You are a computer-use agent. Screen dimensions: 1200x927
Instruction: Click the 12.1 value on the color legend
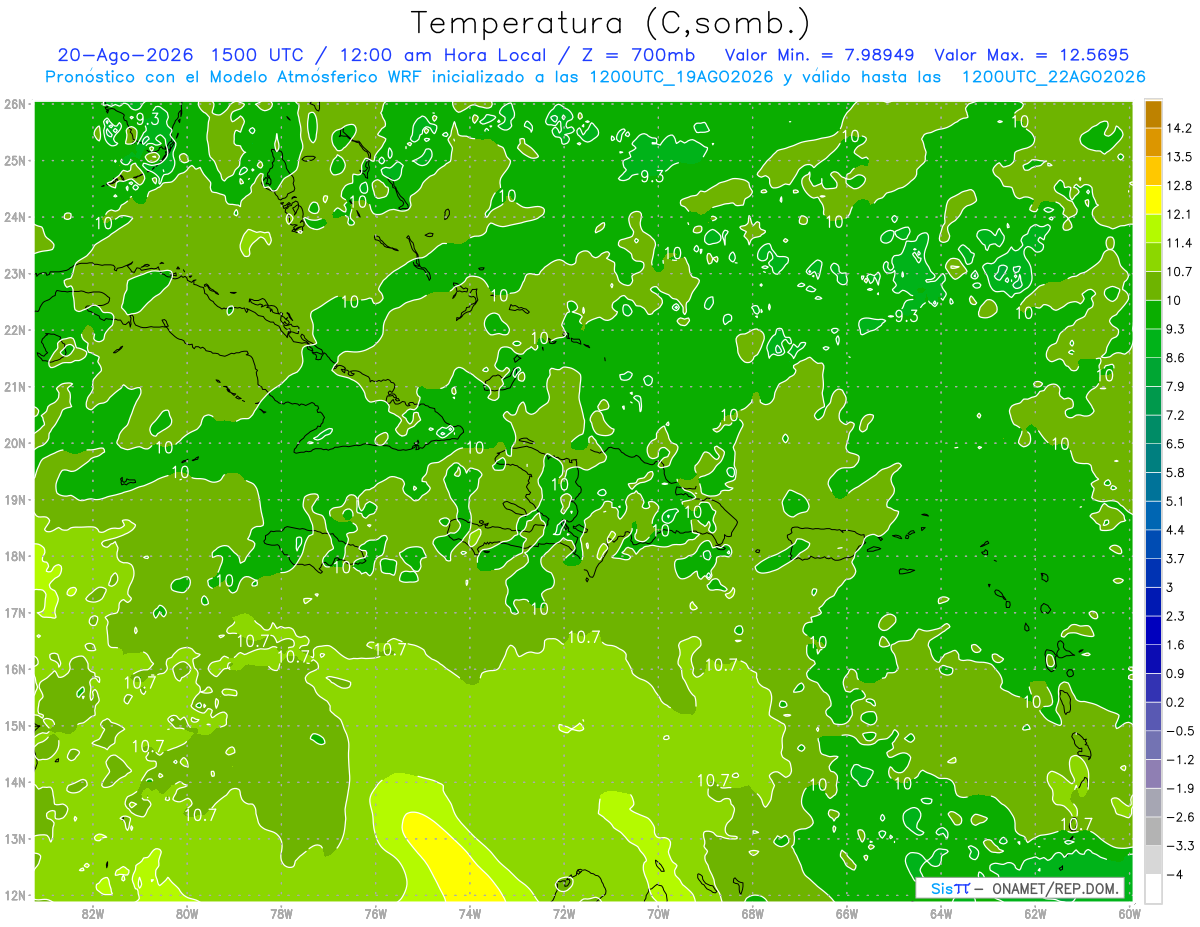pyautogui.click(x=1179, y=214)
